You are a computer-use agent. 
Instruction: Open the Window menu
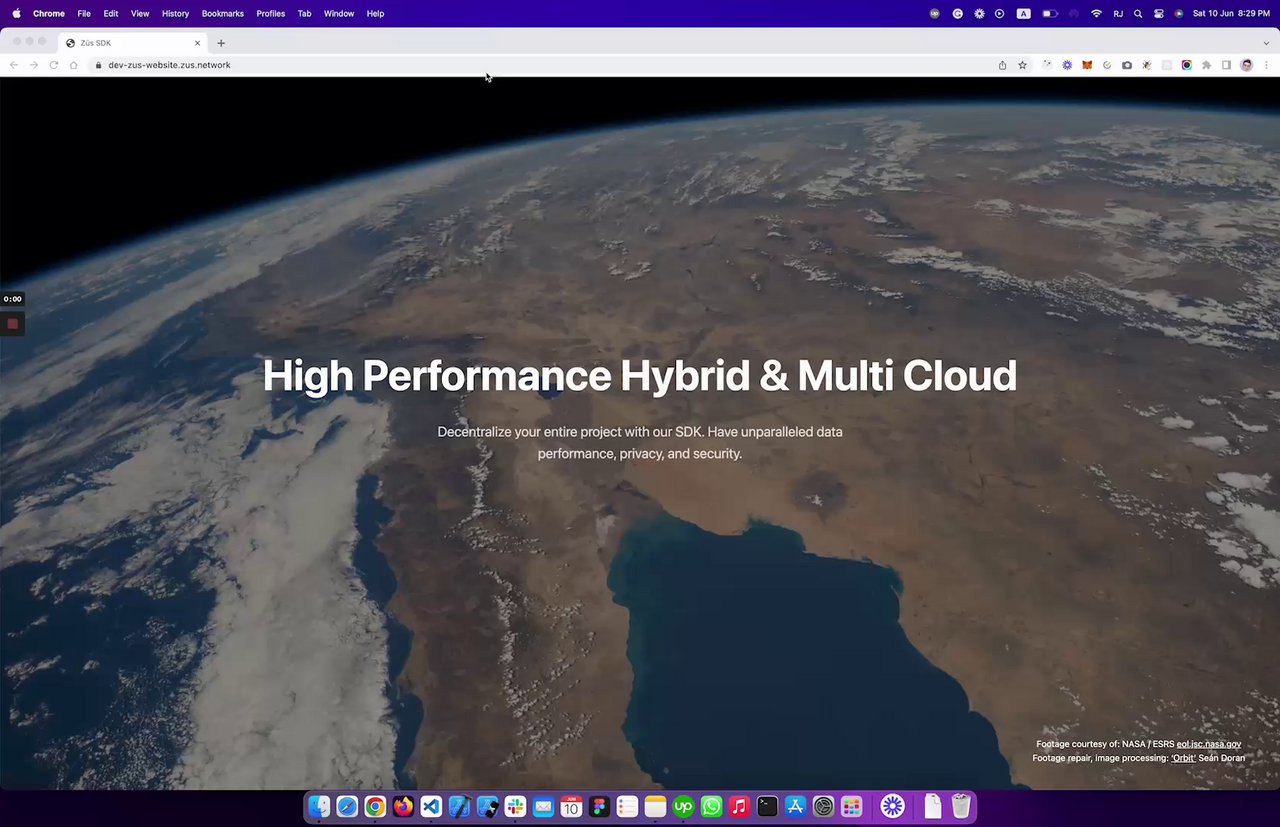click(339, 14)
